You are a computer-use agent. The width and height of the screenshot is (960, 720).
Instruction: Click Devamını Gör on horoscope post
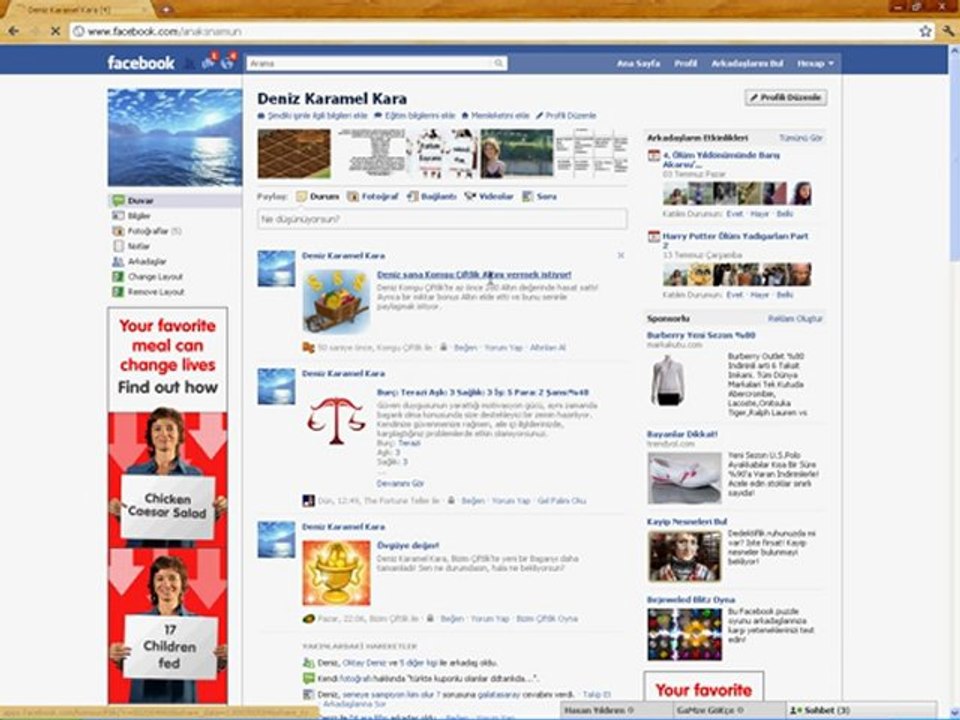pos(400,483)
